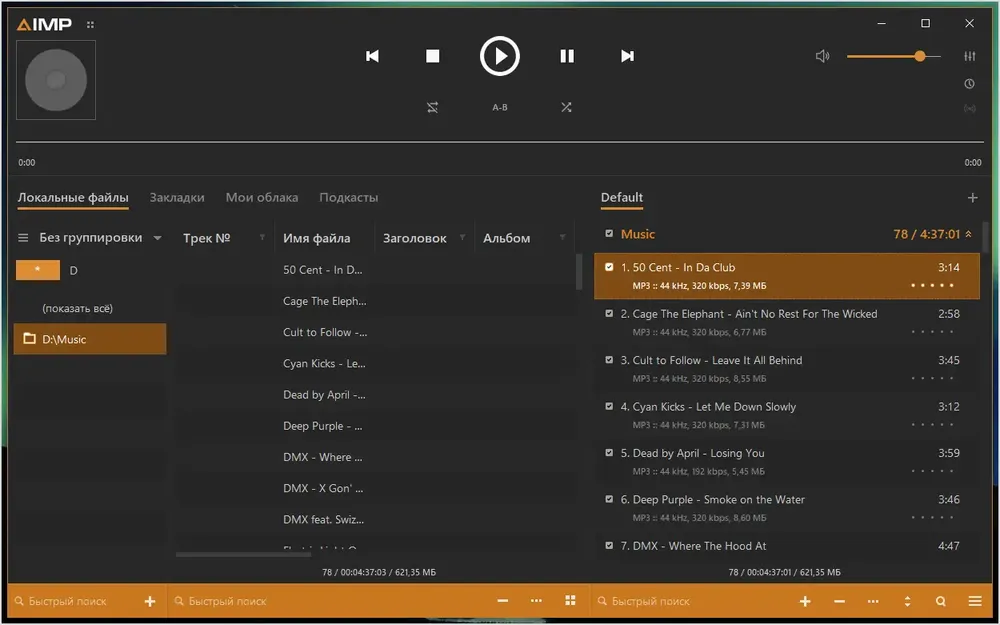Open the Закладки tab
1000x625 pixels.
(x=177, y=197)
